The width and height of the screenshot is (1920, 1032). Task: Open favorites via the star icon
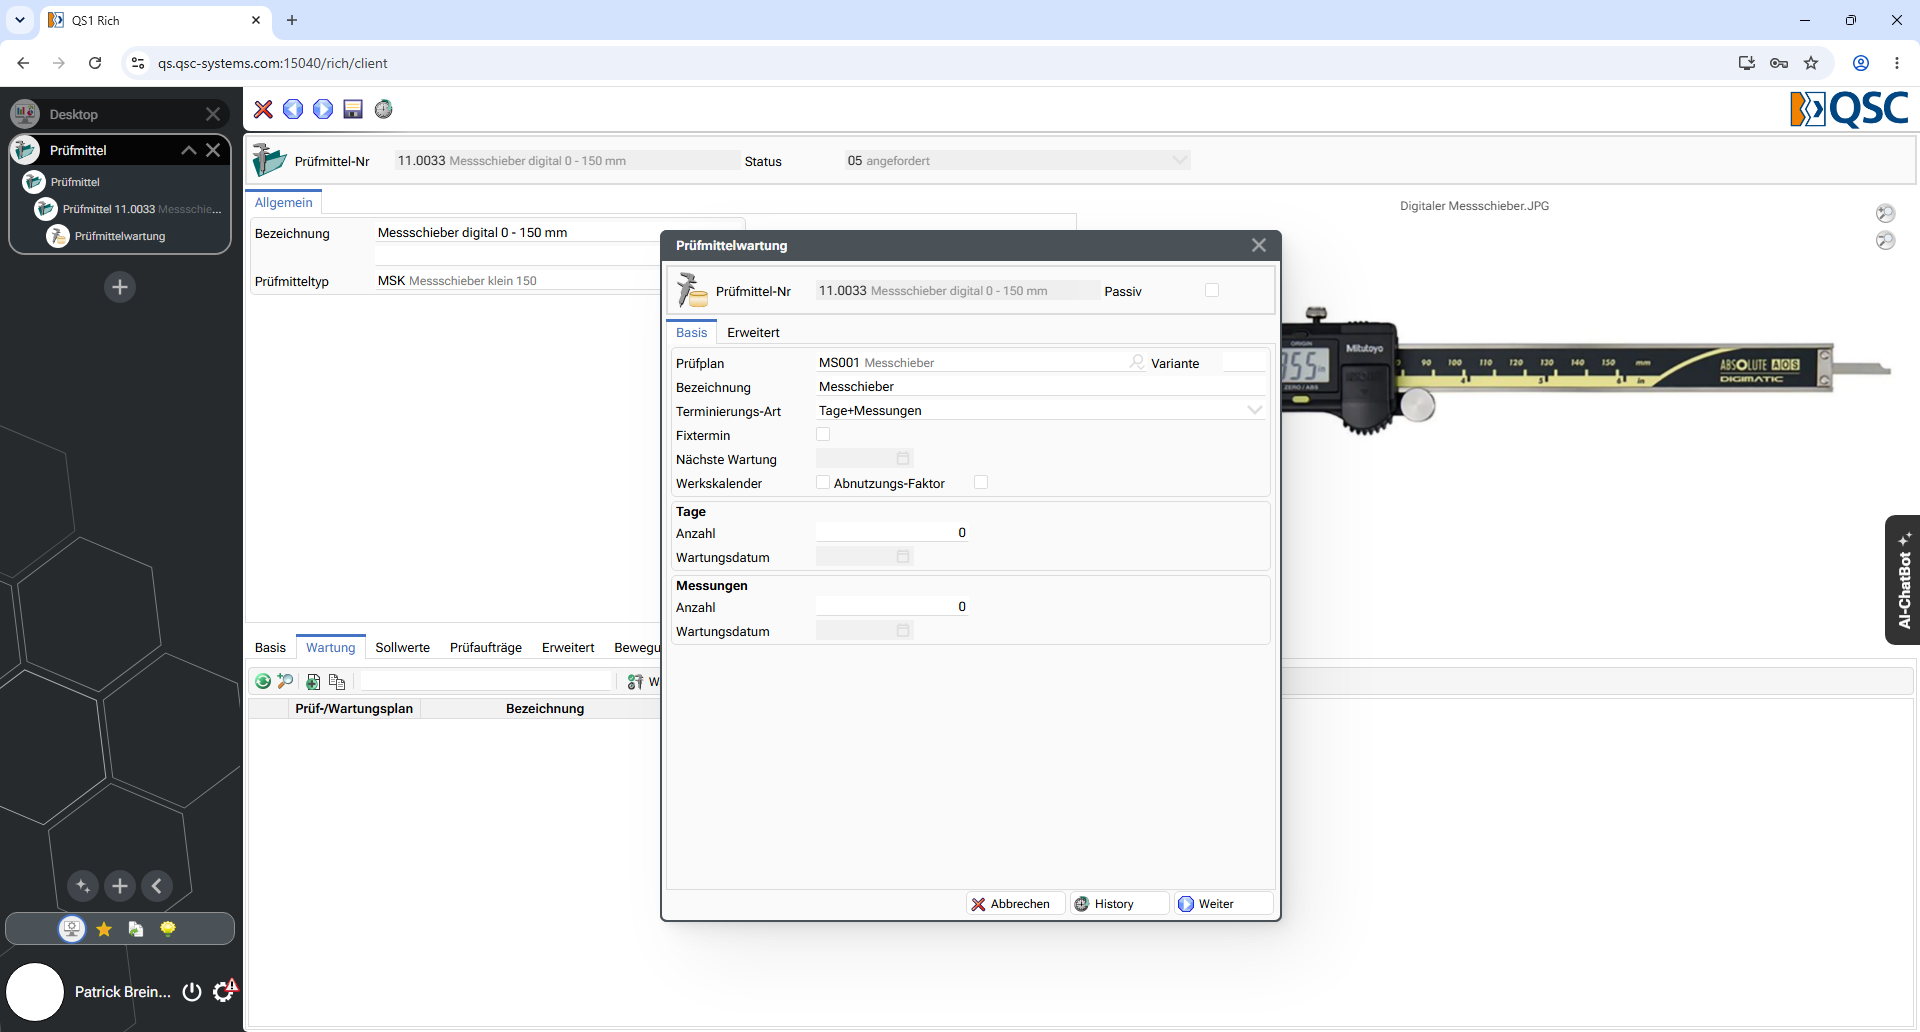pos(104,929)
